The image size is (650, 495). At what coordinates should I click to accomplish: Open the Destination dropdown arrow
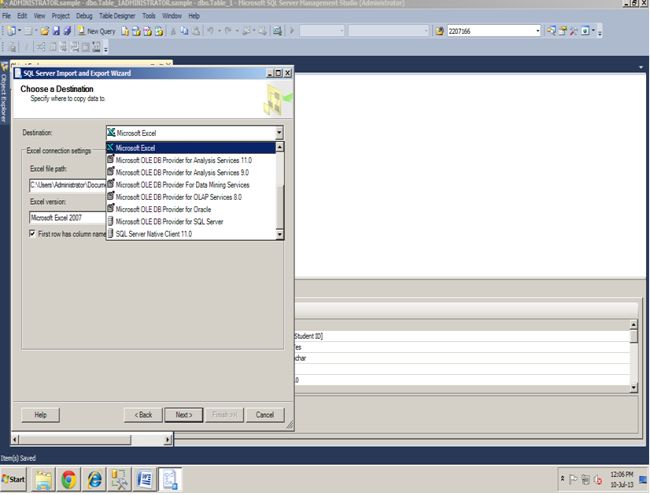[279, 133]
